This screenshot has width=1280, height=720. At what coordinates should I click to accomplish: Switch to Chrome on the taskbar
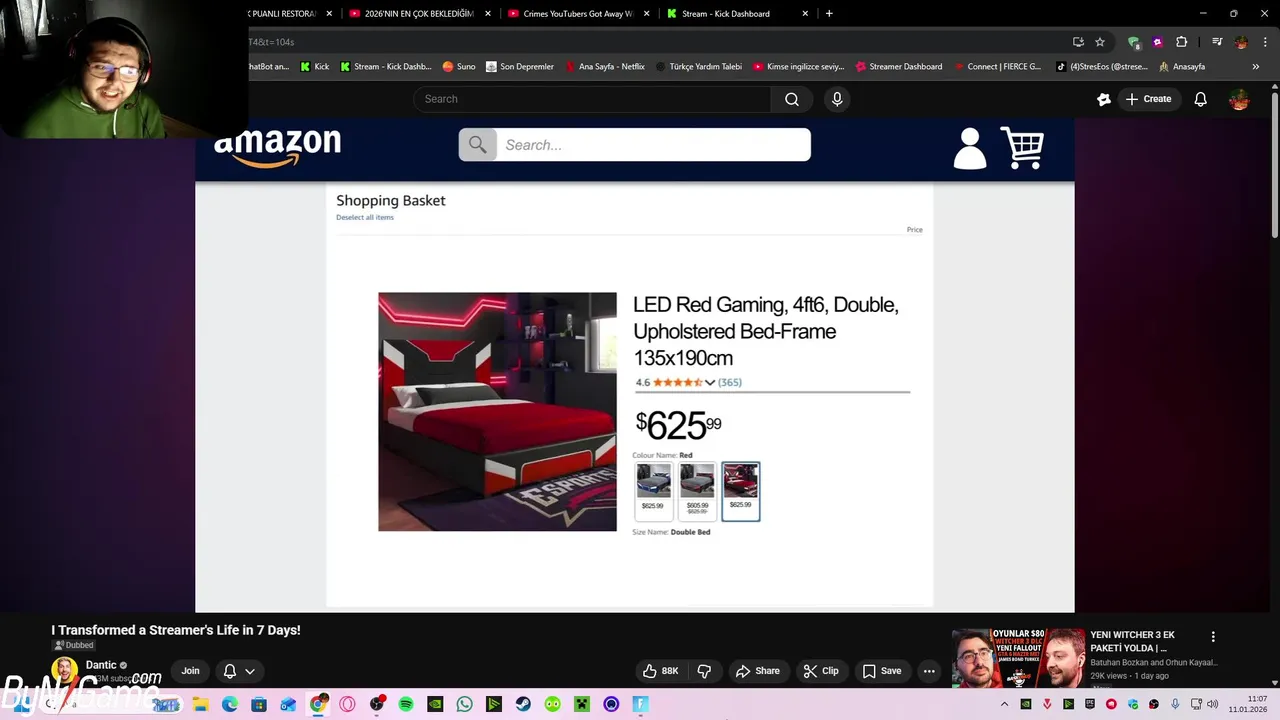pyautogui.click(x=318, y=704)
